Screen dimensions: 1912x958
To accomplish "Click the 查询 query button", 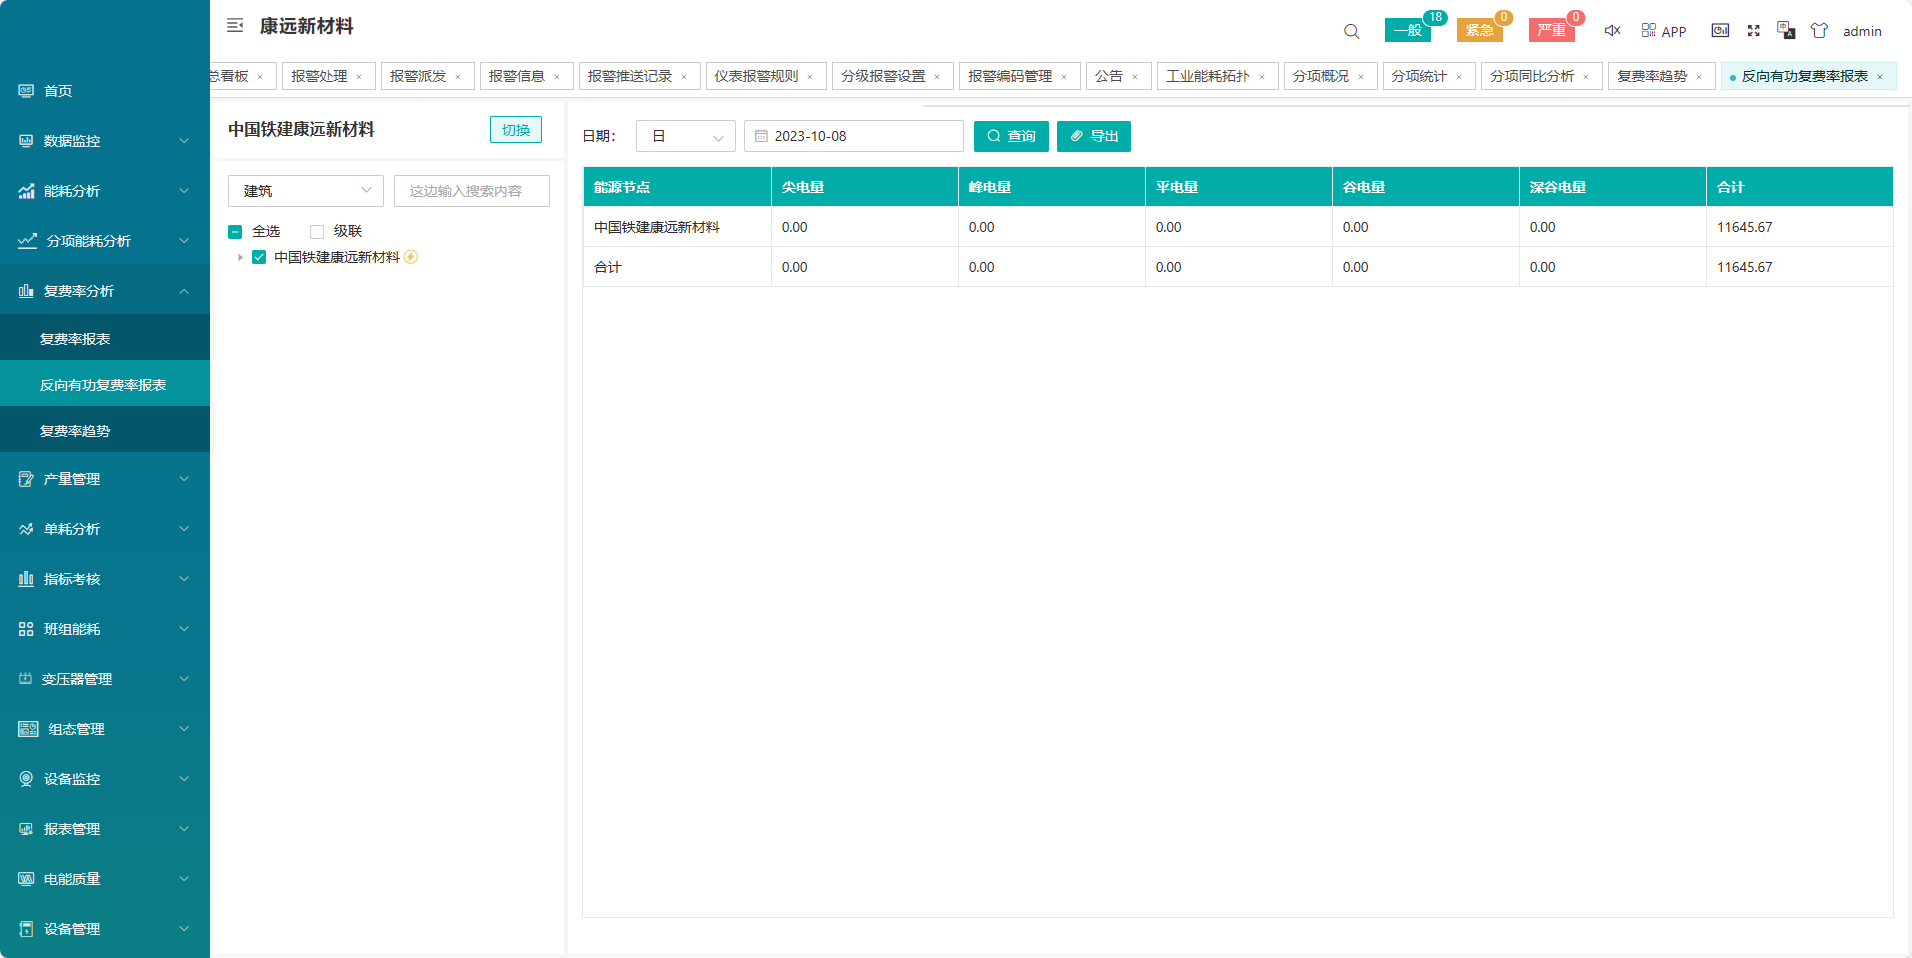I will point(1010,136).
